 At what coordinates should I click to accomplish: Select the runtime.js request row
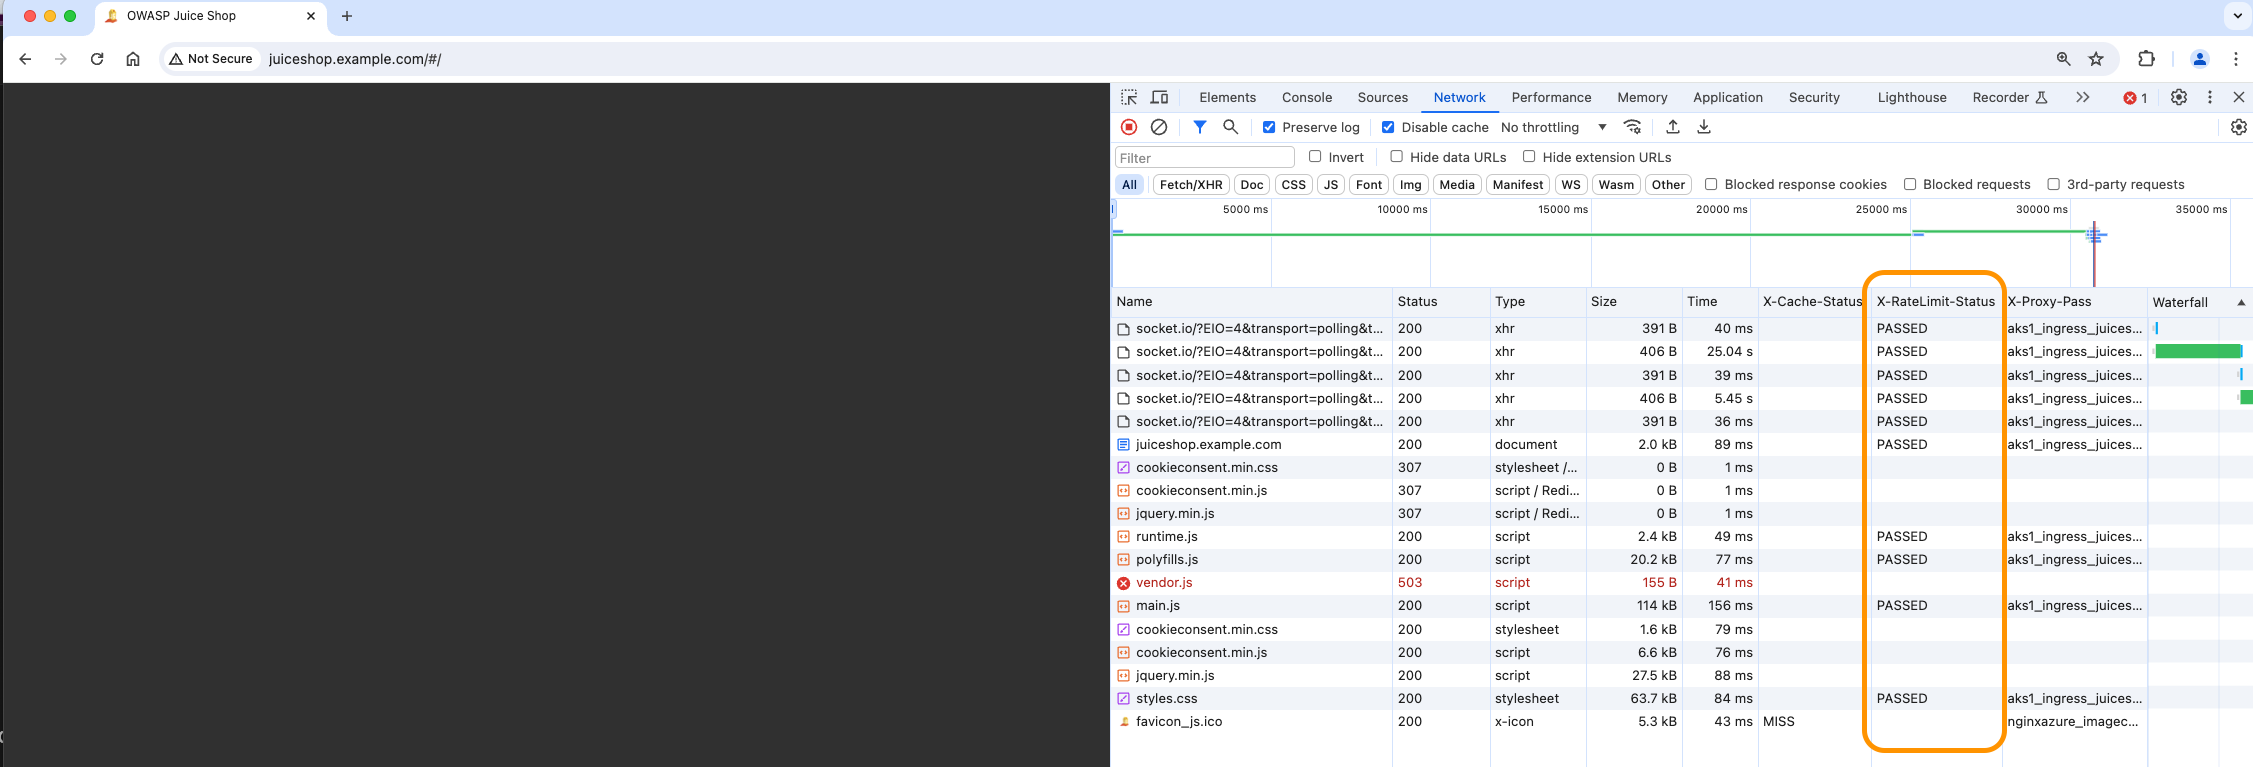pyautogui.click(x=1682, y=536)
